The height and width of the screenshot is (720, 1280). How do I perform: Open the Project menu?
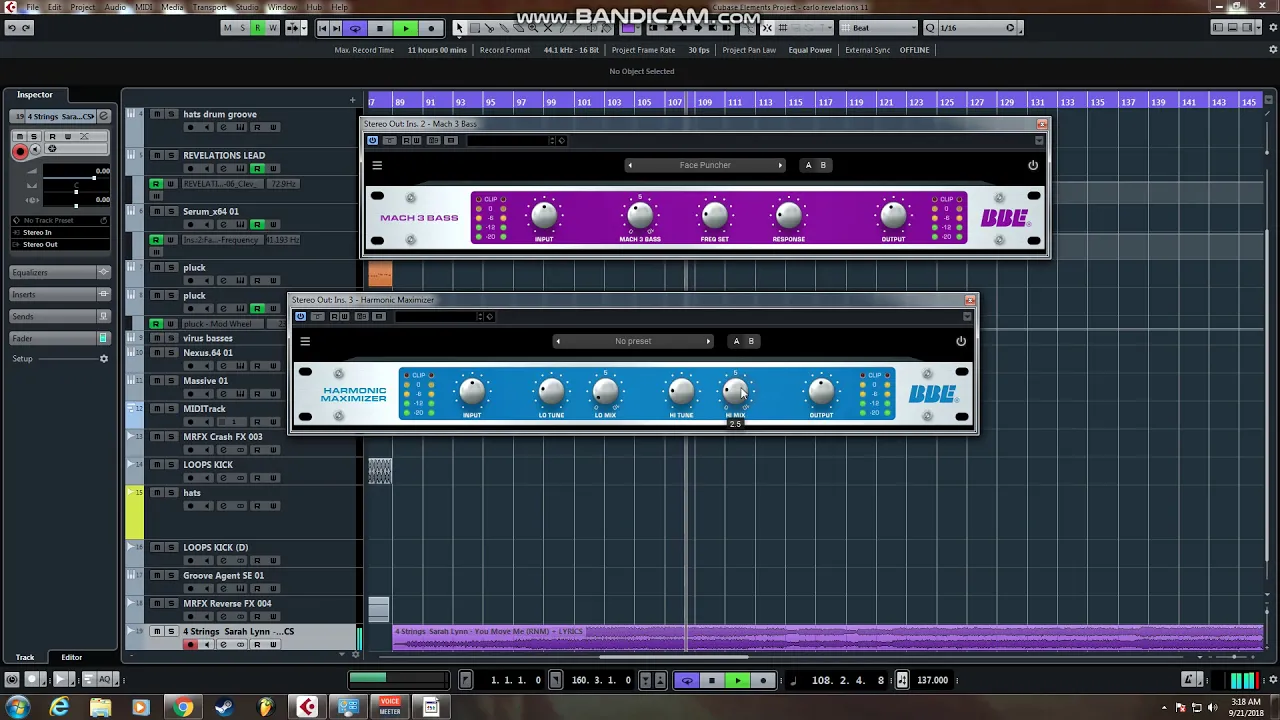coord(83,7)
